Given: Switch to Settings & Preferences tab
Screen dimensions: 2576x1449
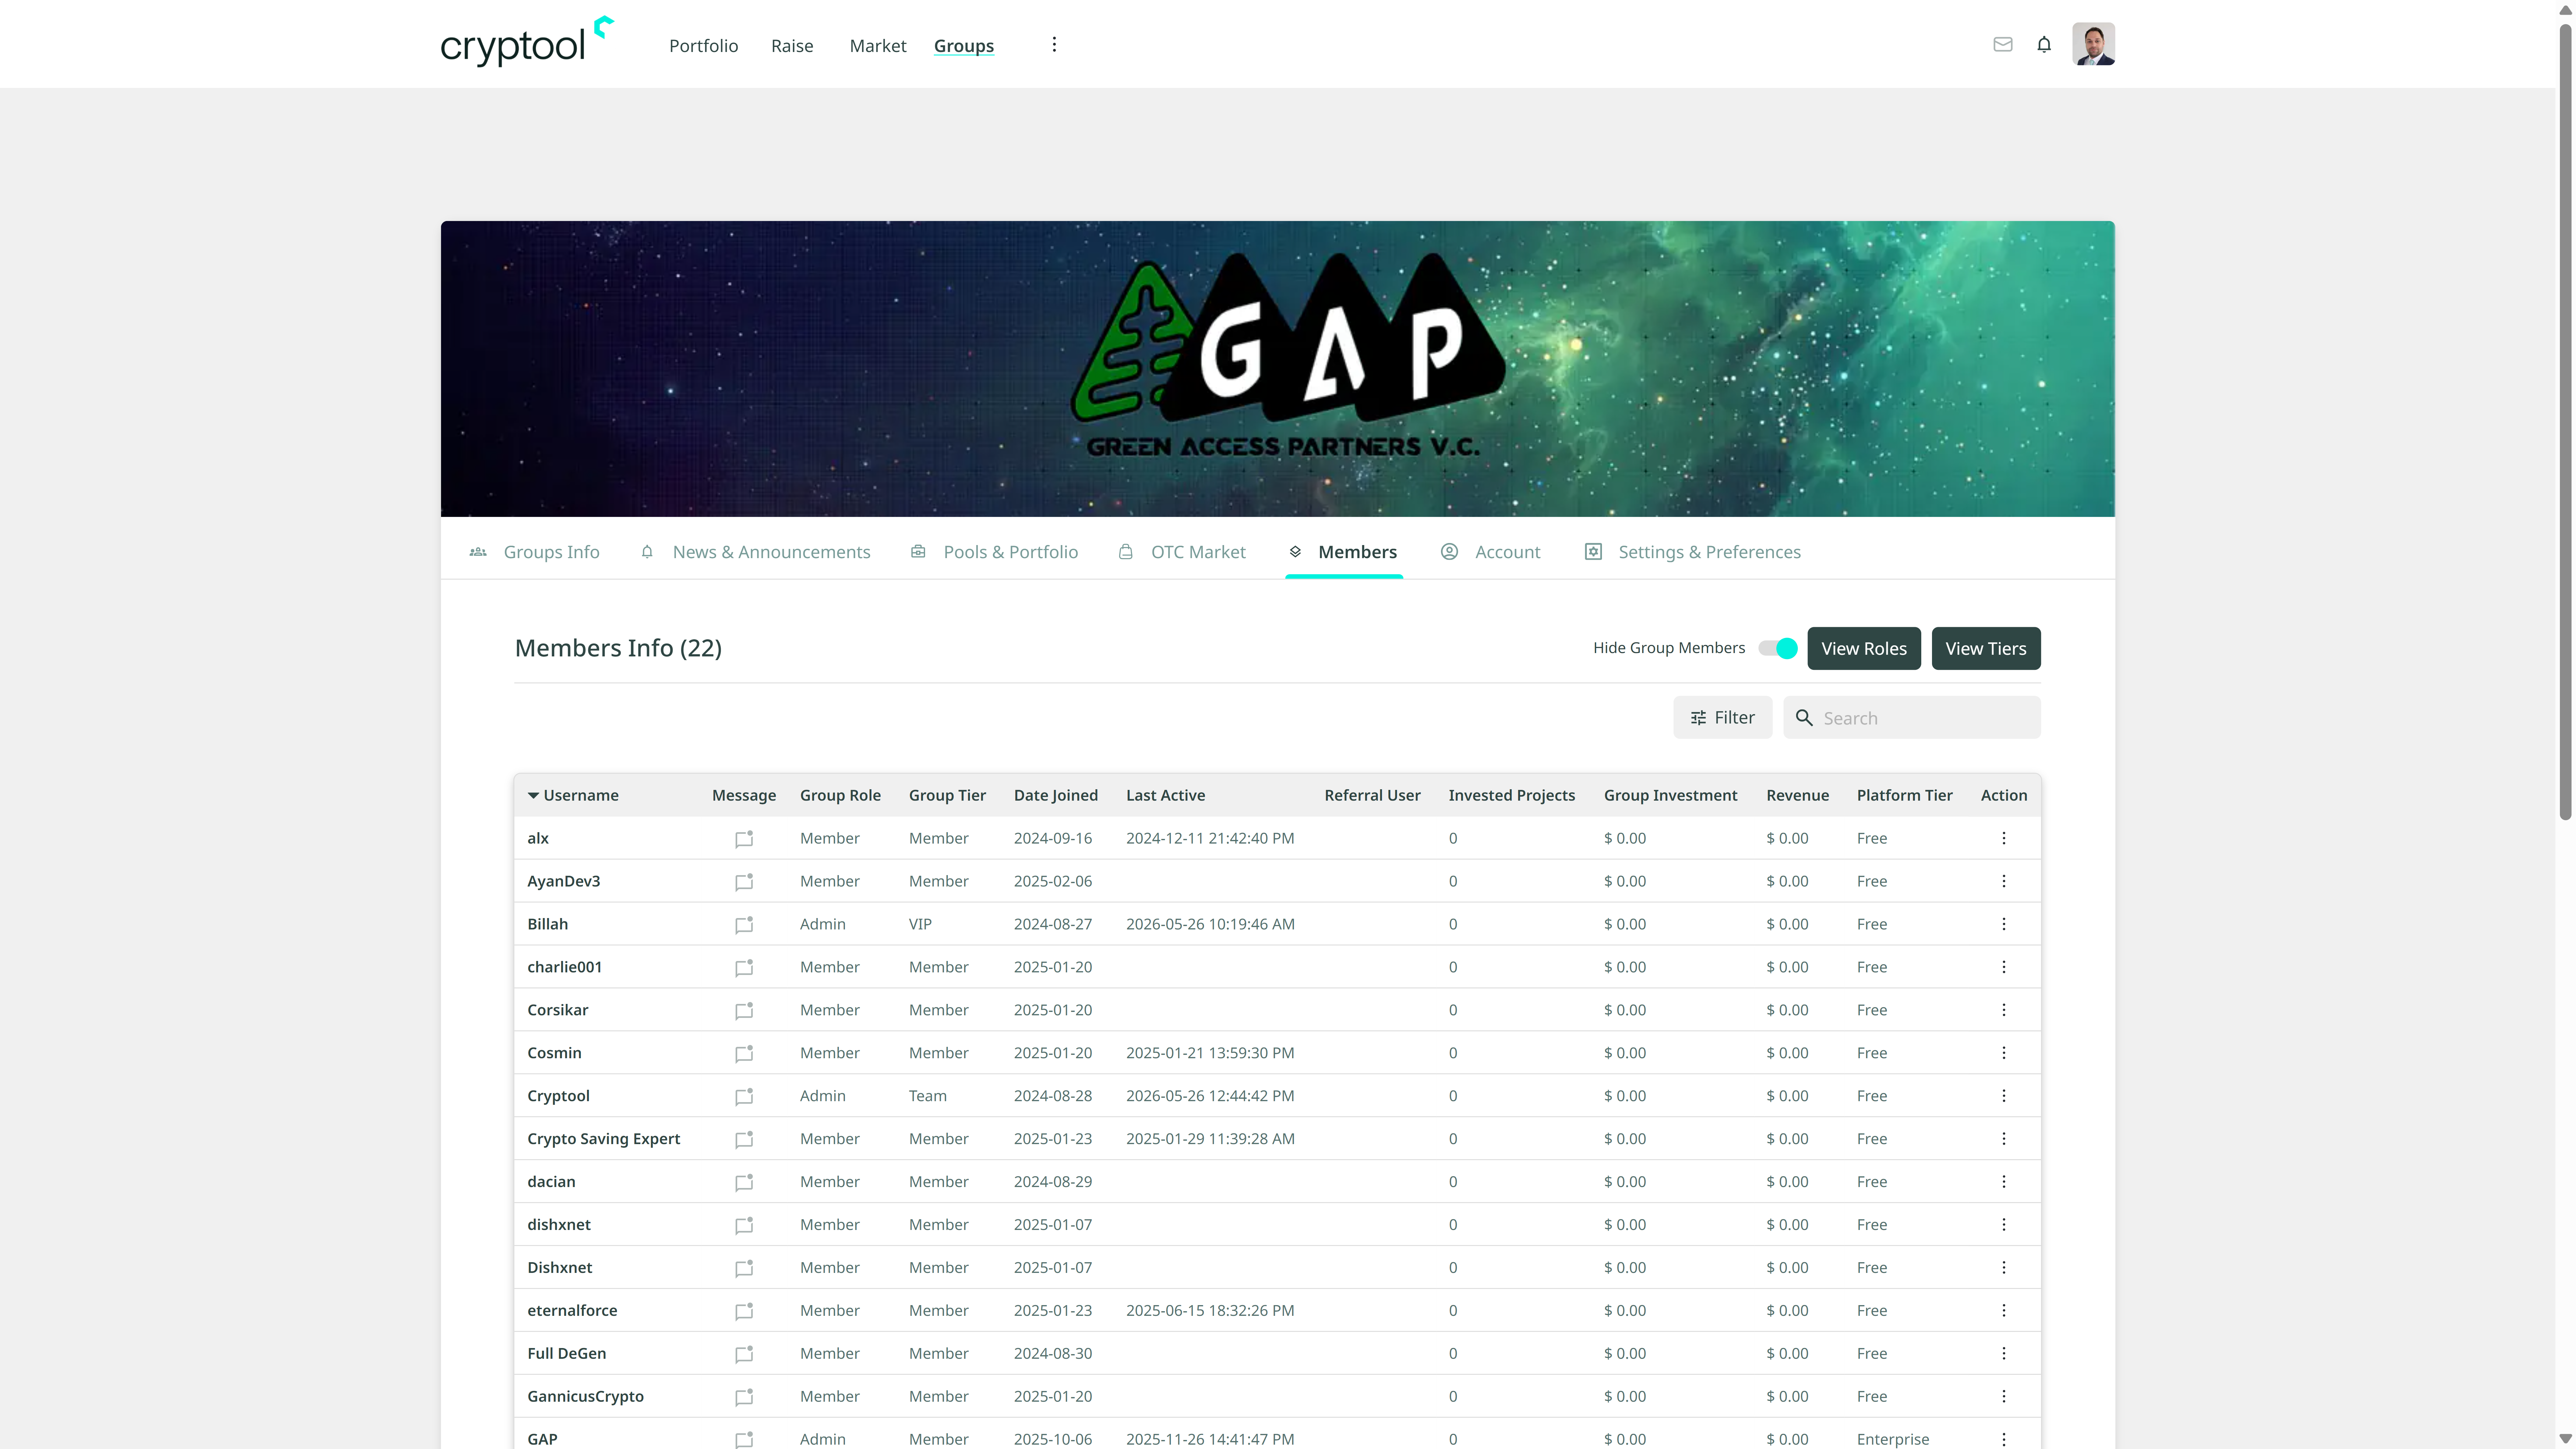Looking at the screenshot, I should tap(1693, 552).
